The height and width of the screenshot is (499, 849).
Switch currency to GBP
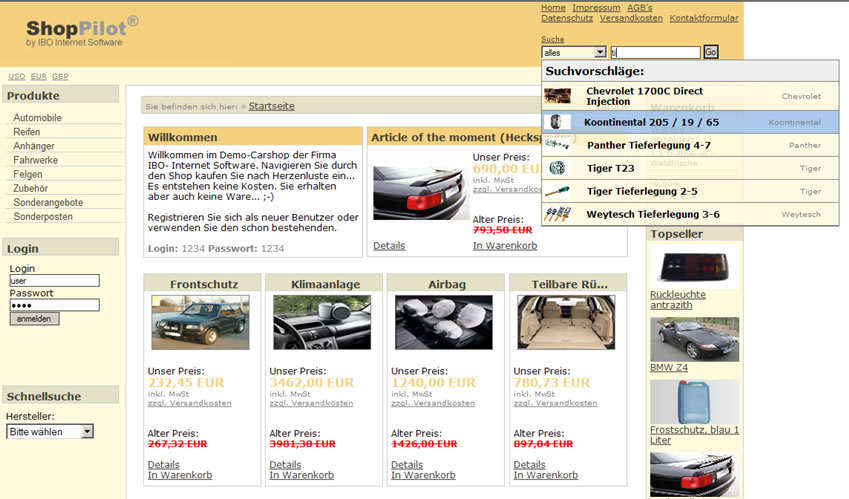(60, 76)
